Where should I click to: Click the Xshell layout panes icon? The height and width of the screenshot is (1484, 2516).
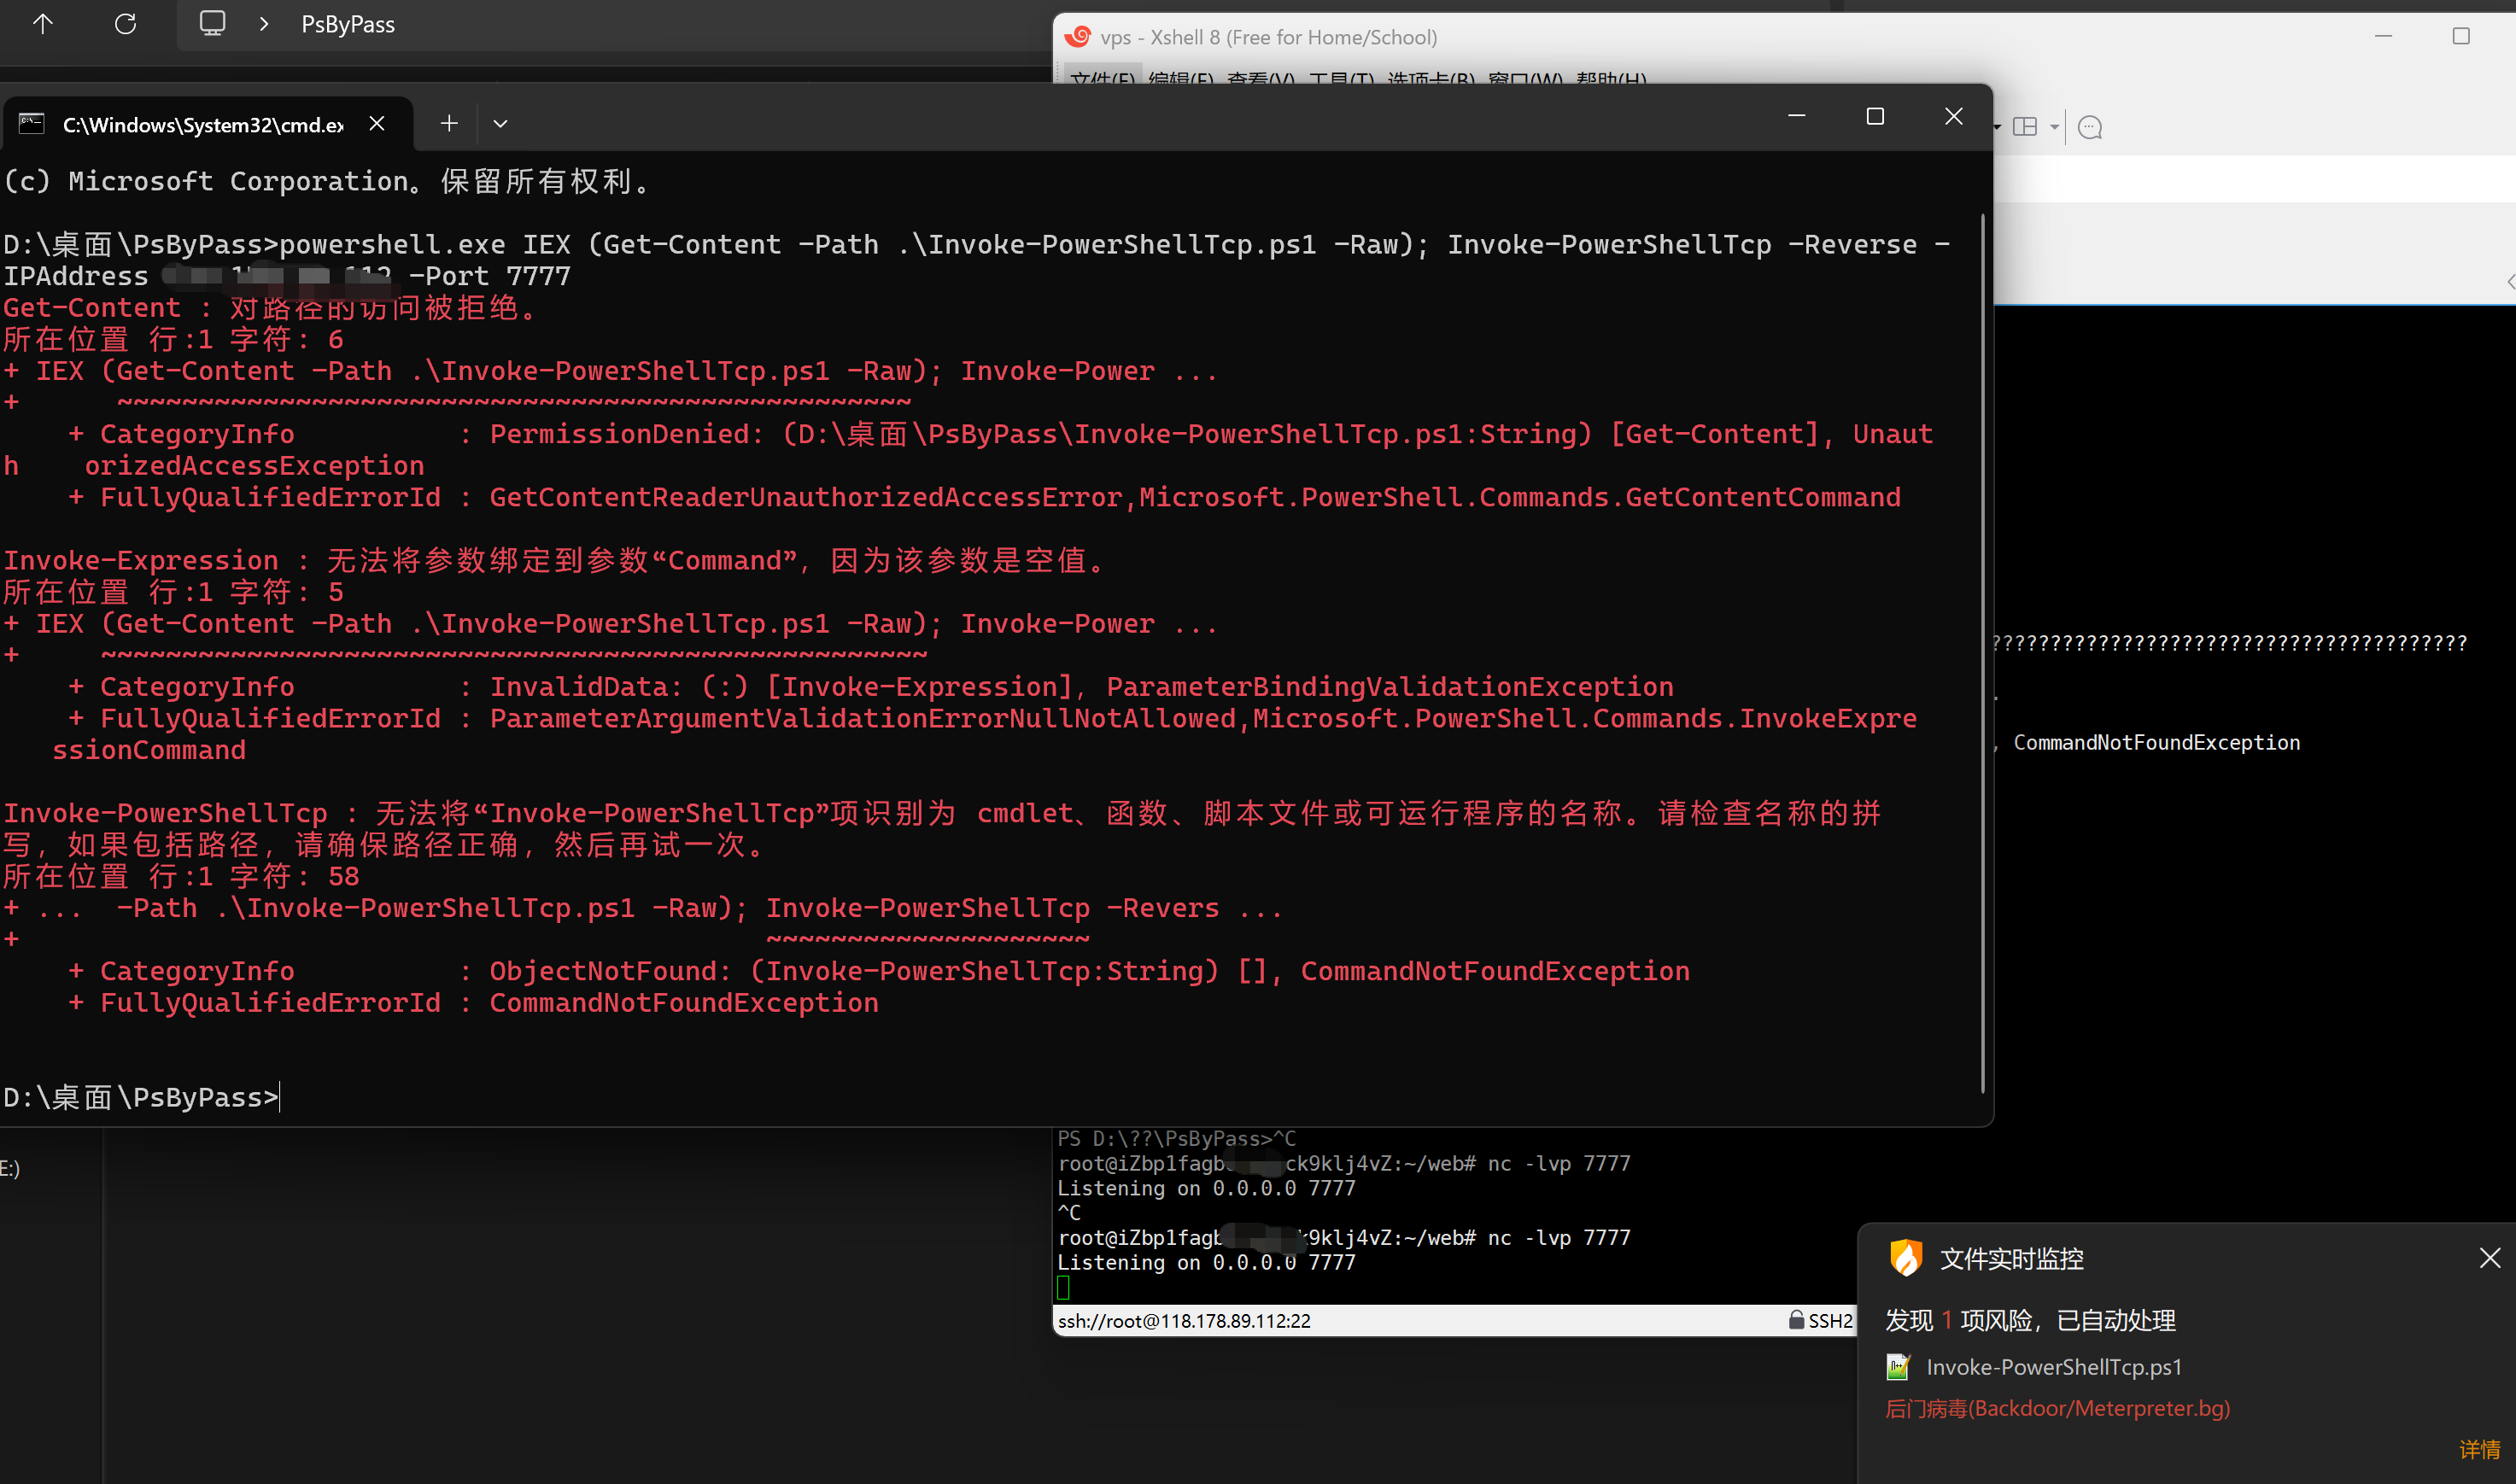pos(2025,127)
